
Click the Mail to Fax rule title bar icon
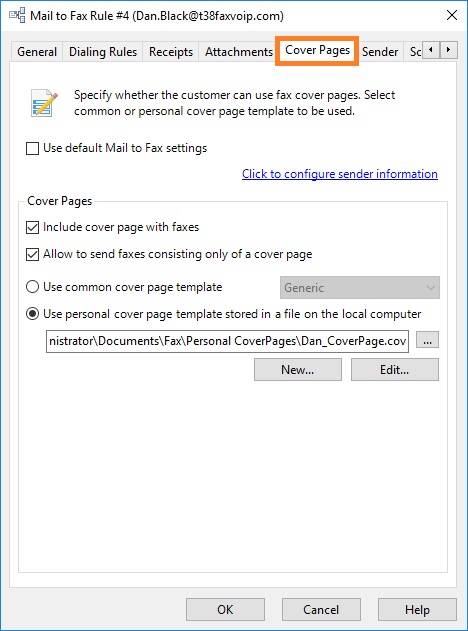17,16
